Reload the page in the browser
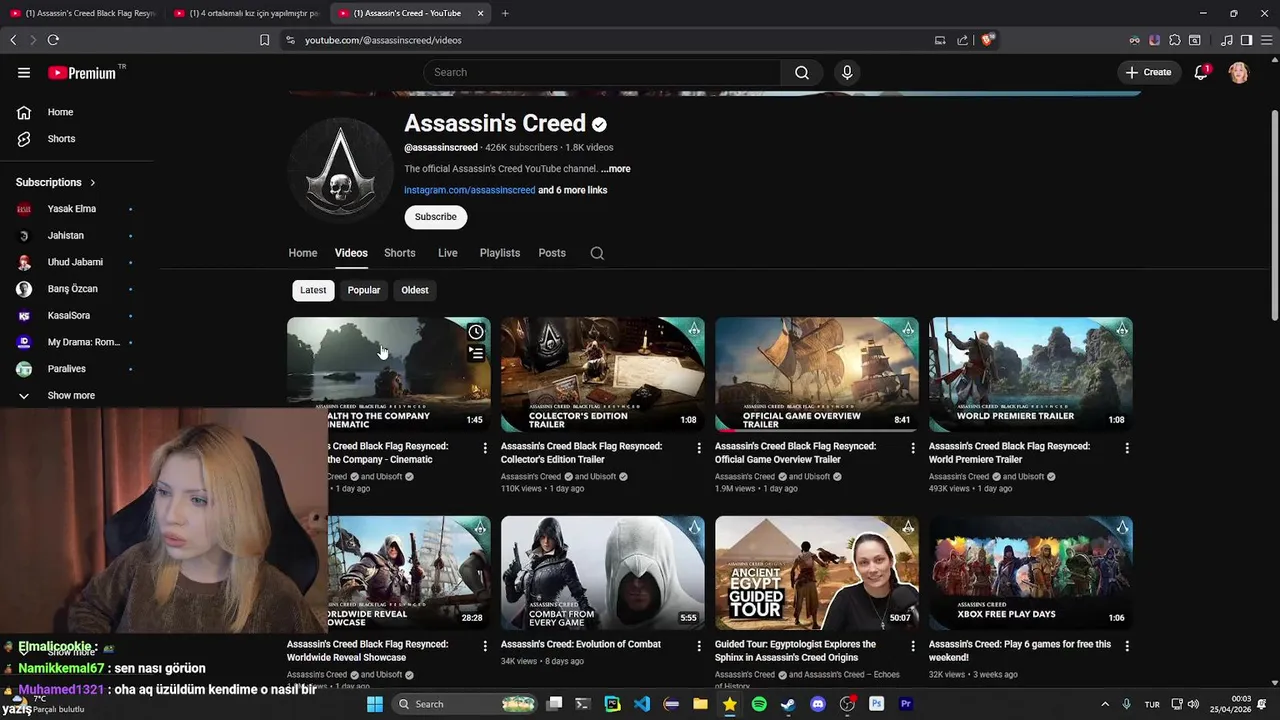The width and height of the screenshot is (1280, 720). (x=53, y=40)
